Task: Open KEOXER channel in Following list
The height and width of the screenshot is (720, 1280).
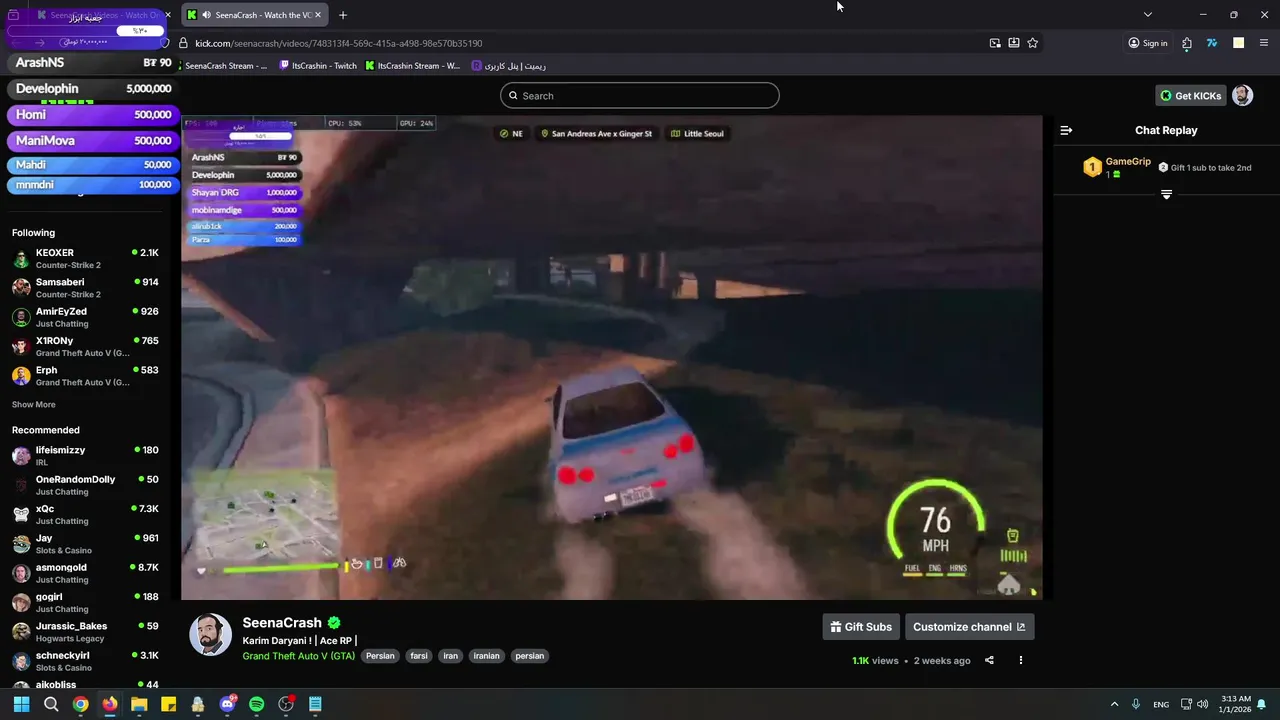Action: 85,259
